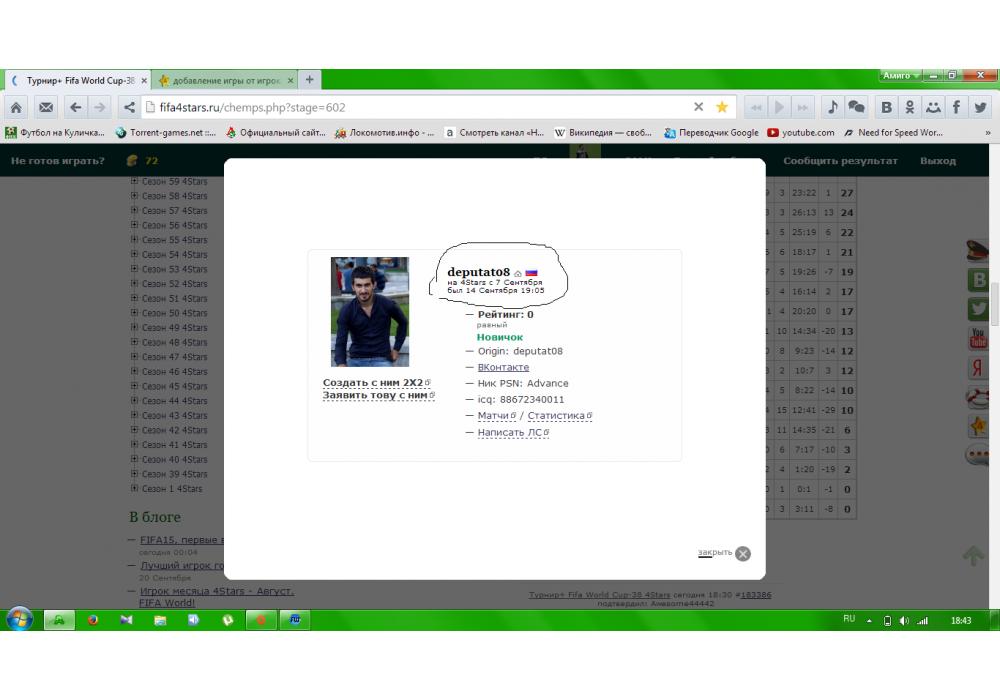The width and height of the screenshot is (1000, 700).
Task: Open a new browser tab
Action: point(309,80)
